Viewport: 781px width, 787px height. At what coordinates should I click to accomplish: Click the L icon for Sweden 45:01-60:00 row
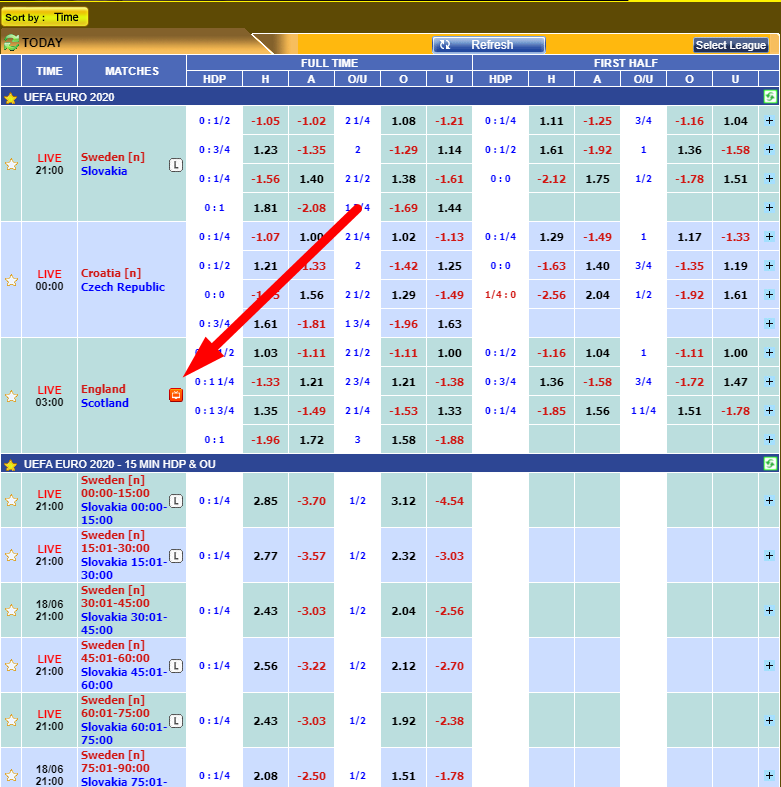pos(176,665)
